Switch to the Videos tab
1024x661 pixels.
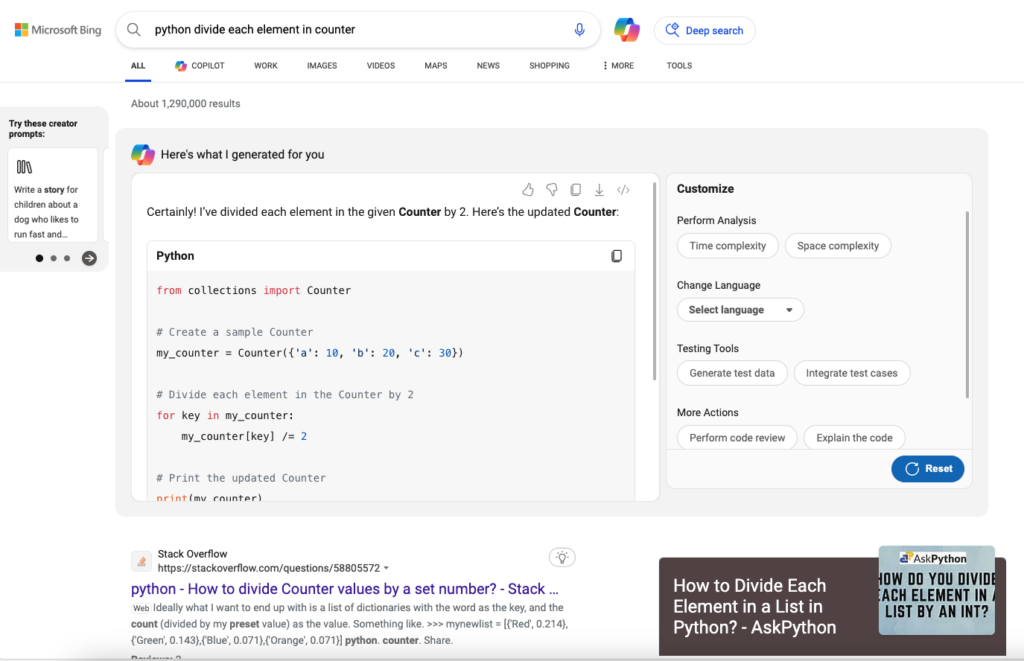380,66
